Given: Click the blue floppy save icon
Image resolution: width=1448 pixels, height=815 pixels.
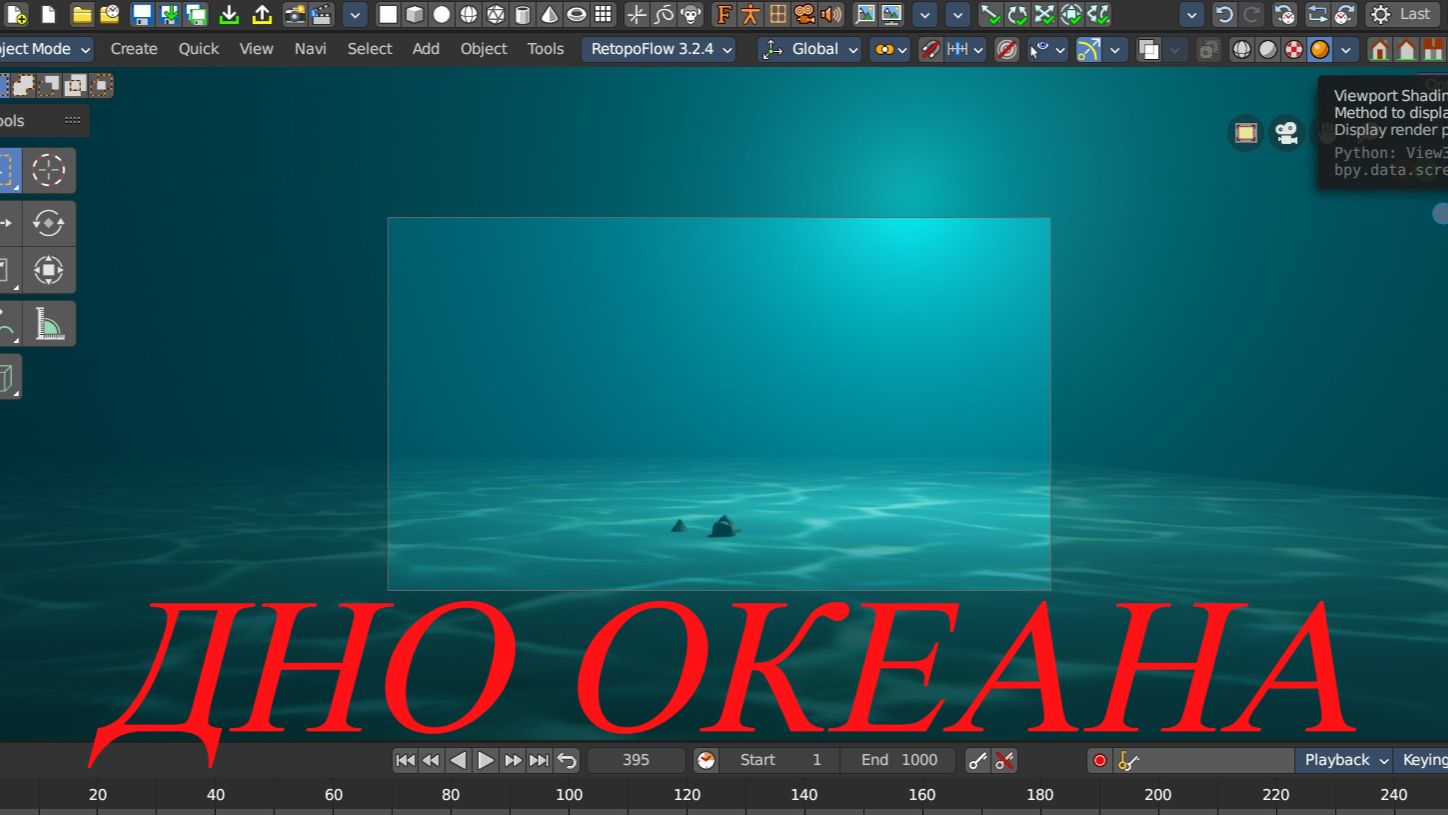Looking at the screenshot, I should pos(143,15).
